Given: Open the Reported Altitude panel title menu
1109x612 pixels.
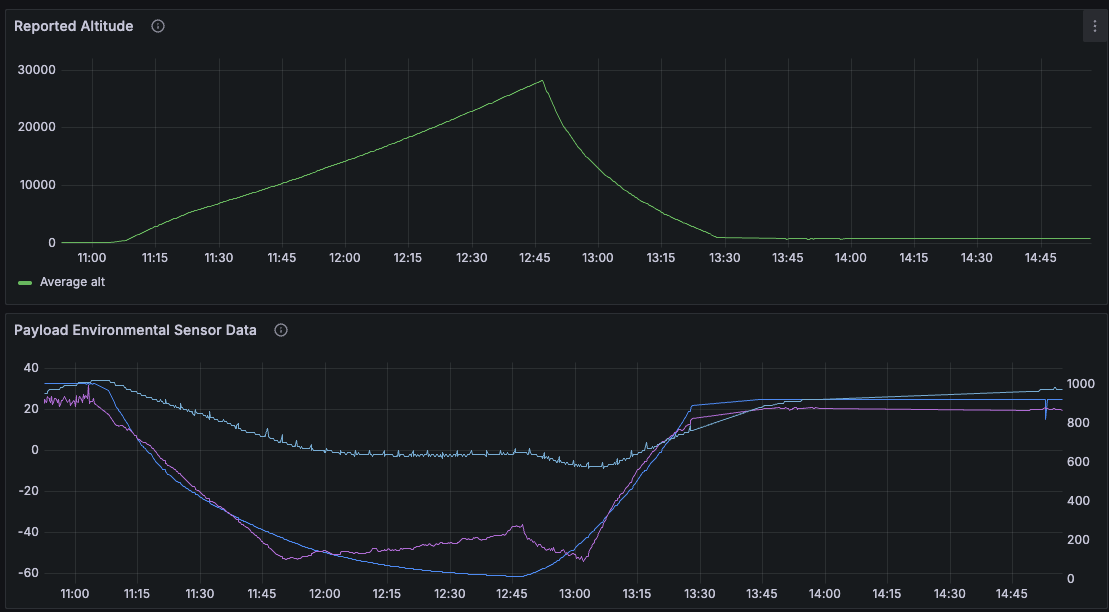Looking at the screenshot, I should (x=74, y=27).
